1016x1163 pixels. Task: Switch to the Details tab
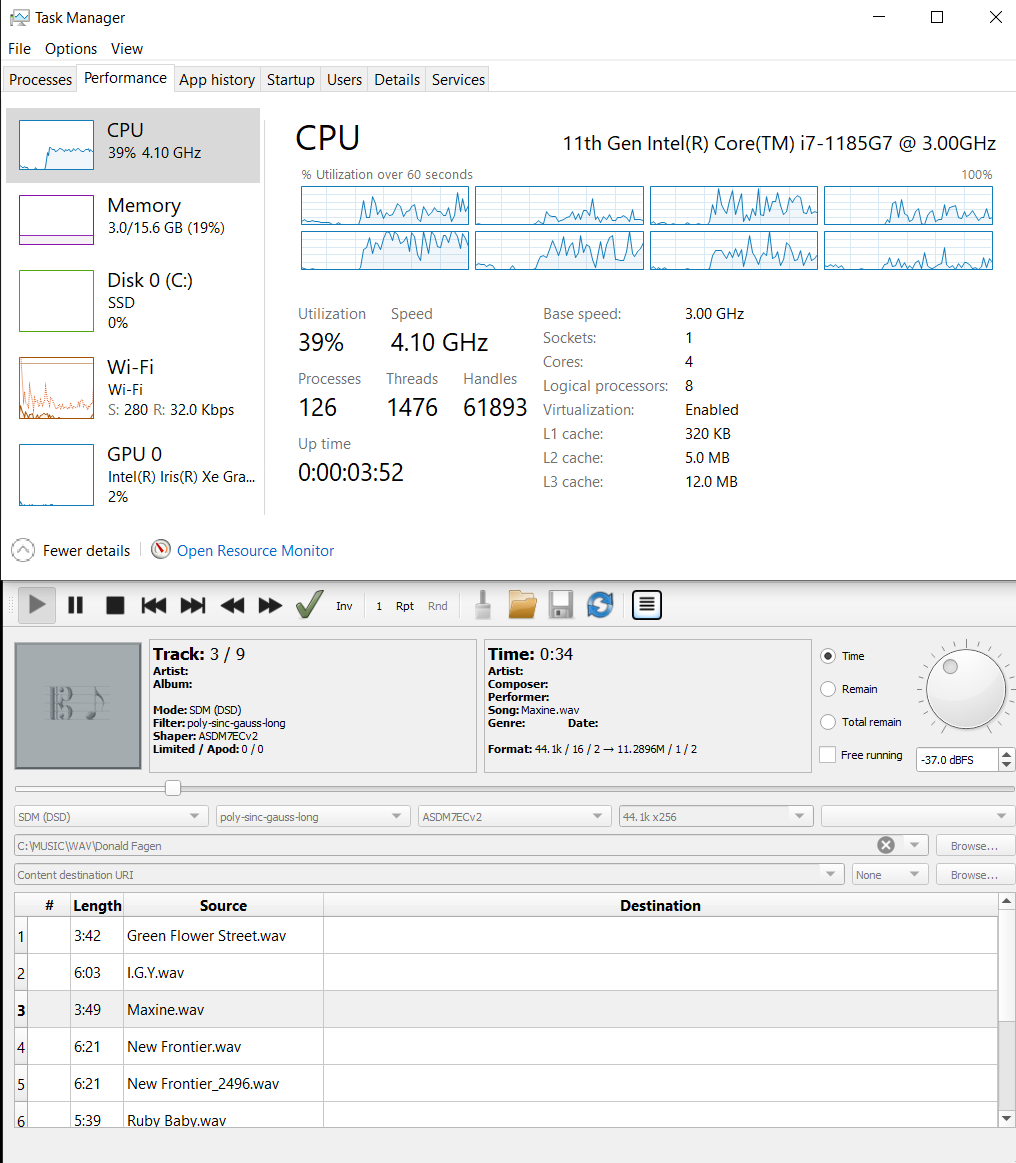pyautogui.click(x=397, y=79)
